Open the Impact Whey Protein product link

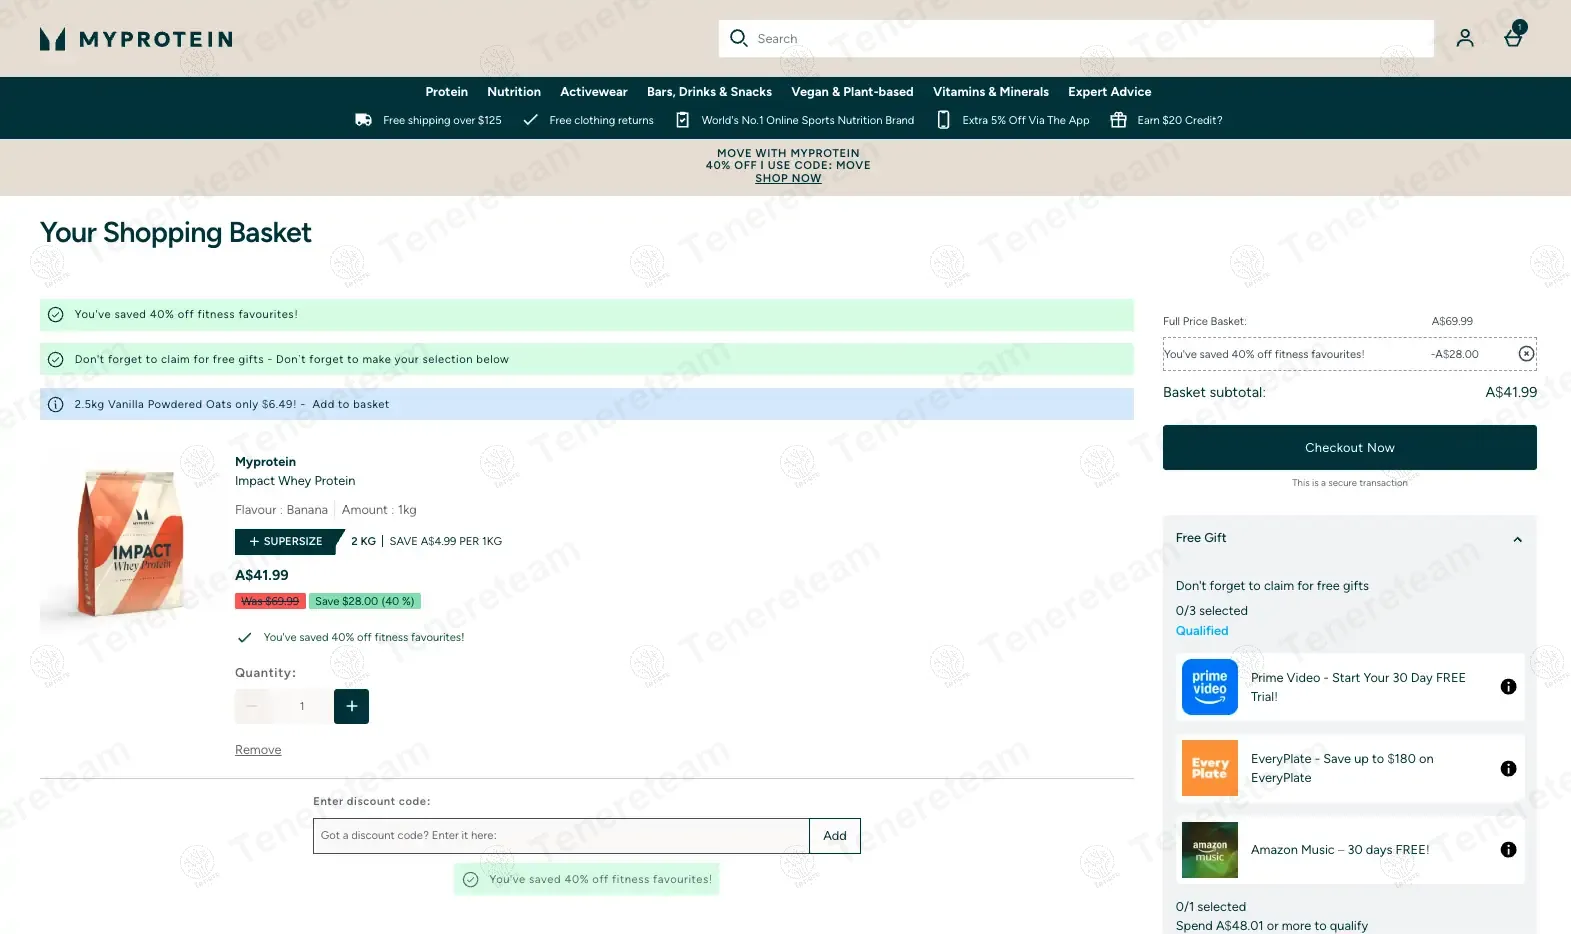(x=295, y=481)
